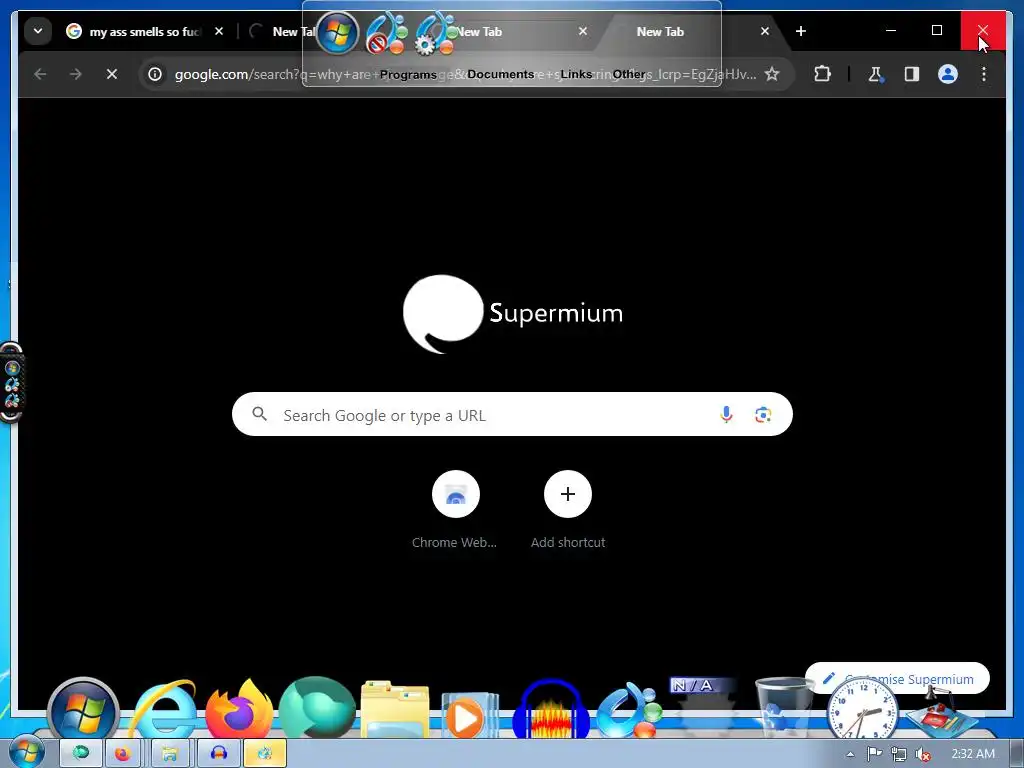1024x768 pixels.
Task: Open Action Center flag icon
Action: click(x=874, y=754)
